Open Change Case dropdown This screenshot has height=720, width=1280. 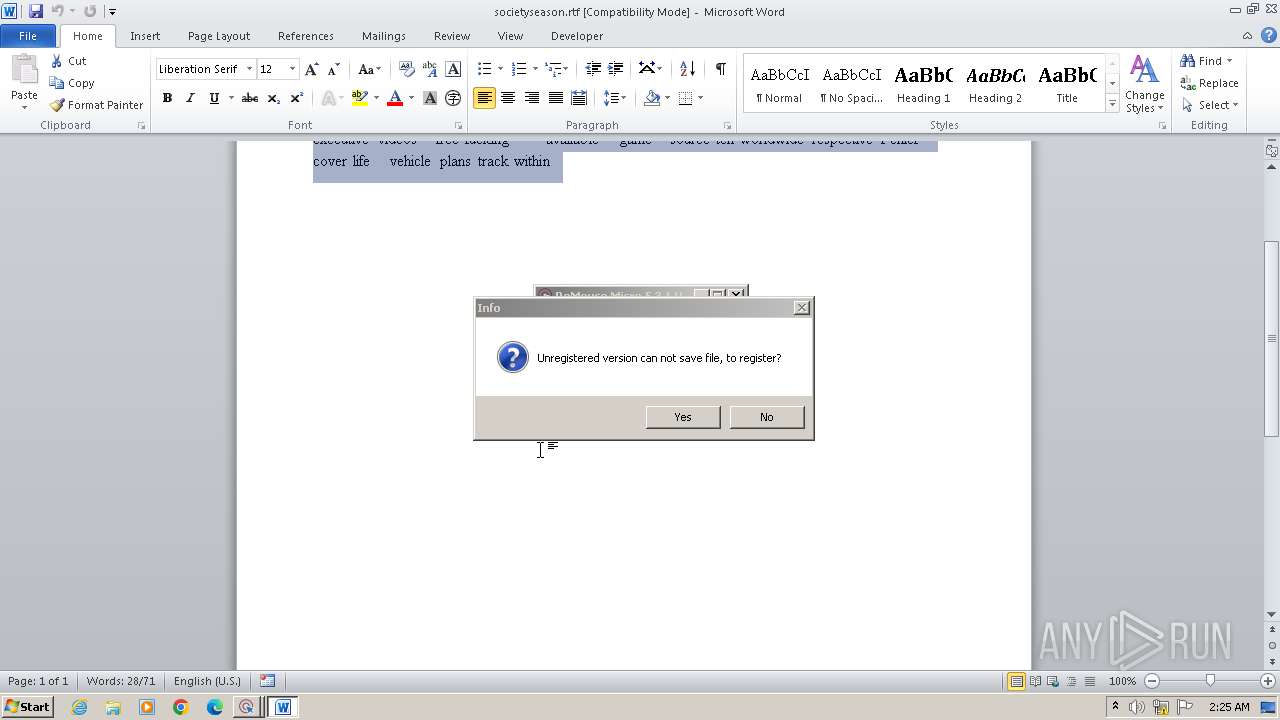(369, 69)
